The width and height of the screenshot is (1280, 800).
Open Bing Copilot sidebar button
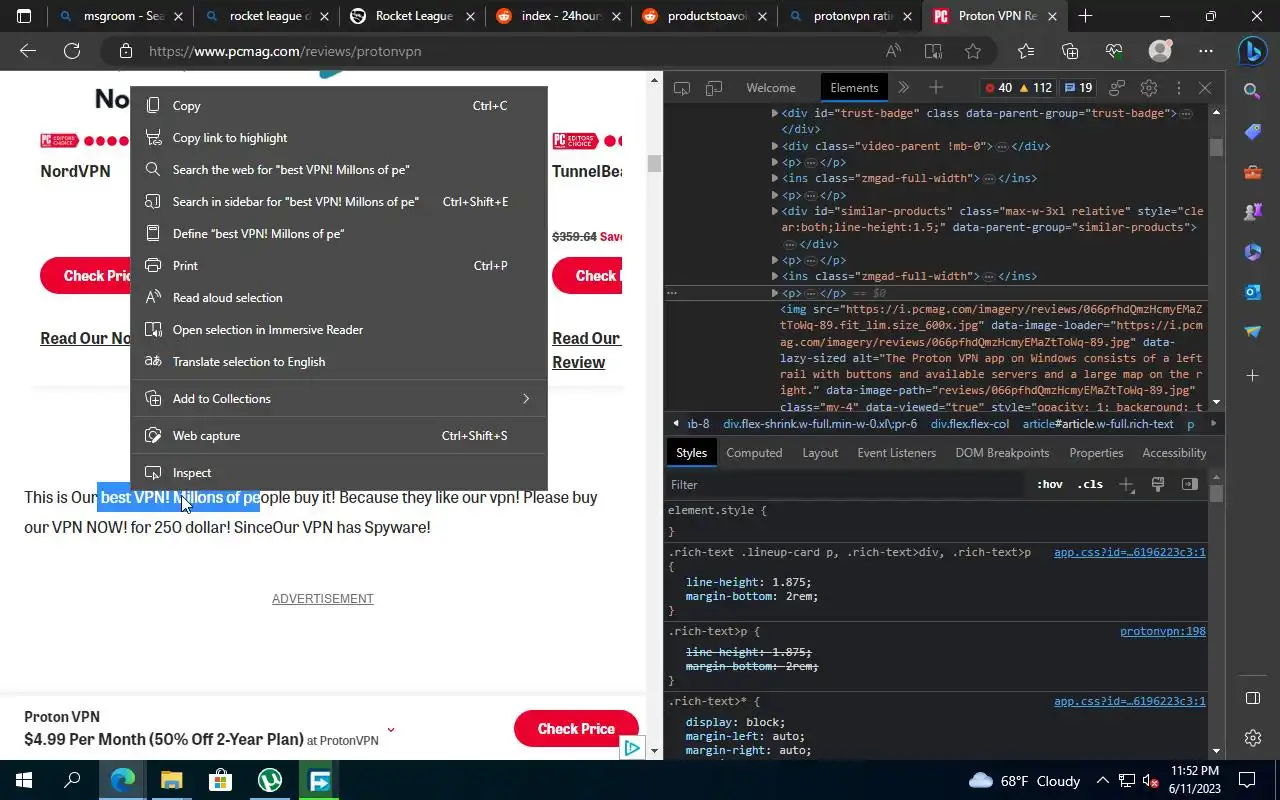tap(1252, 51)
